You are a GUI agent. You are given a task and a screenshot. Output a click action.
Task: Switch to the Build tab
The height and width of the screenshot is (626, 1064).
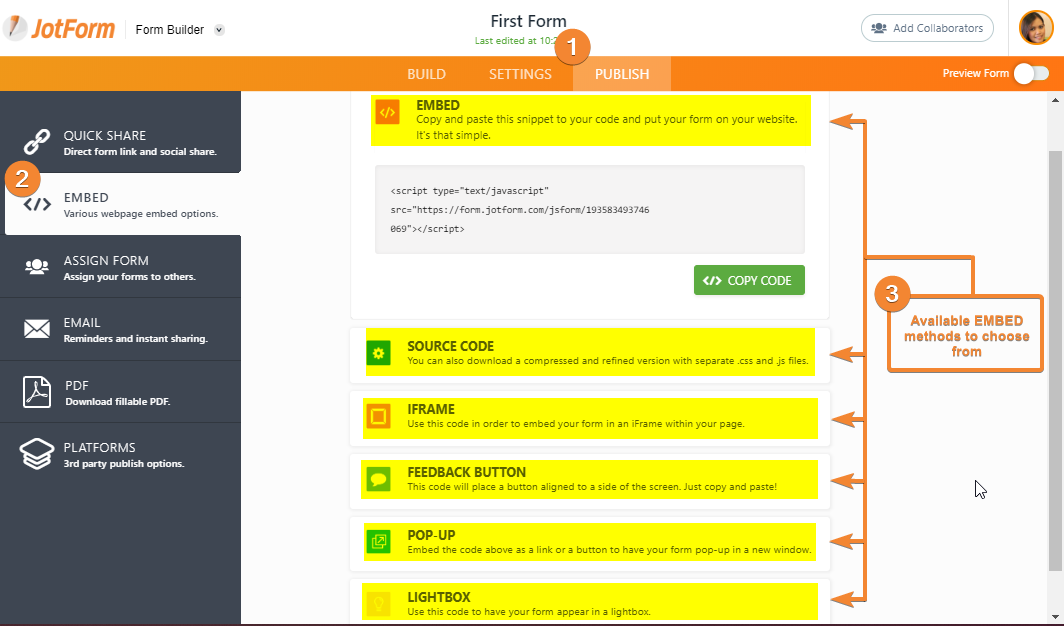[x=426, y=74]
